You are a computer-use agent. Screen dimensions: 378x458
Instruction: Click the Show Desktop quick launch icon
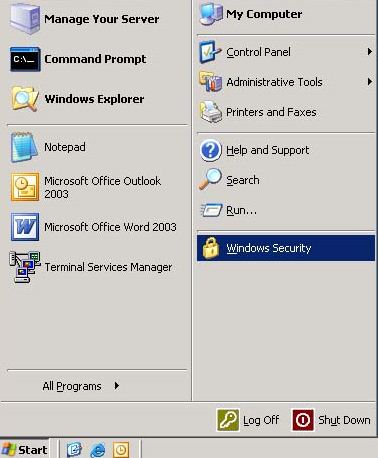click(74, 450)
